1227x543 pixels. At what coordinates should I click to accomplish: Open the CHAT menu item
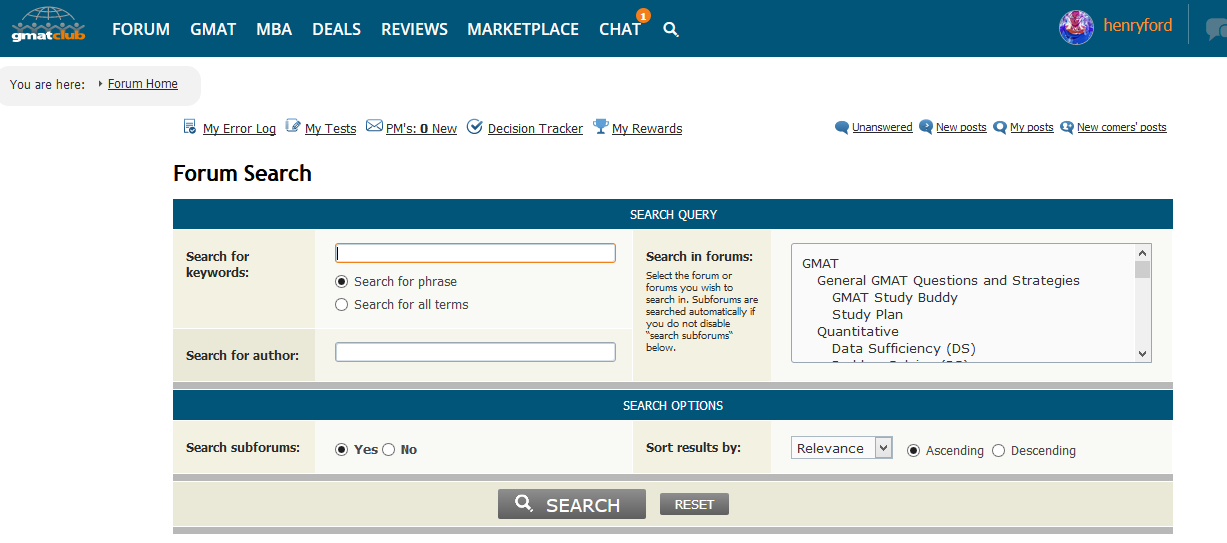[619, 30]
